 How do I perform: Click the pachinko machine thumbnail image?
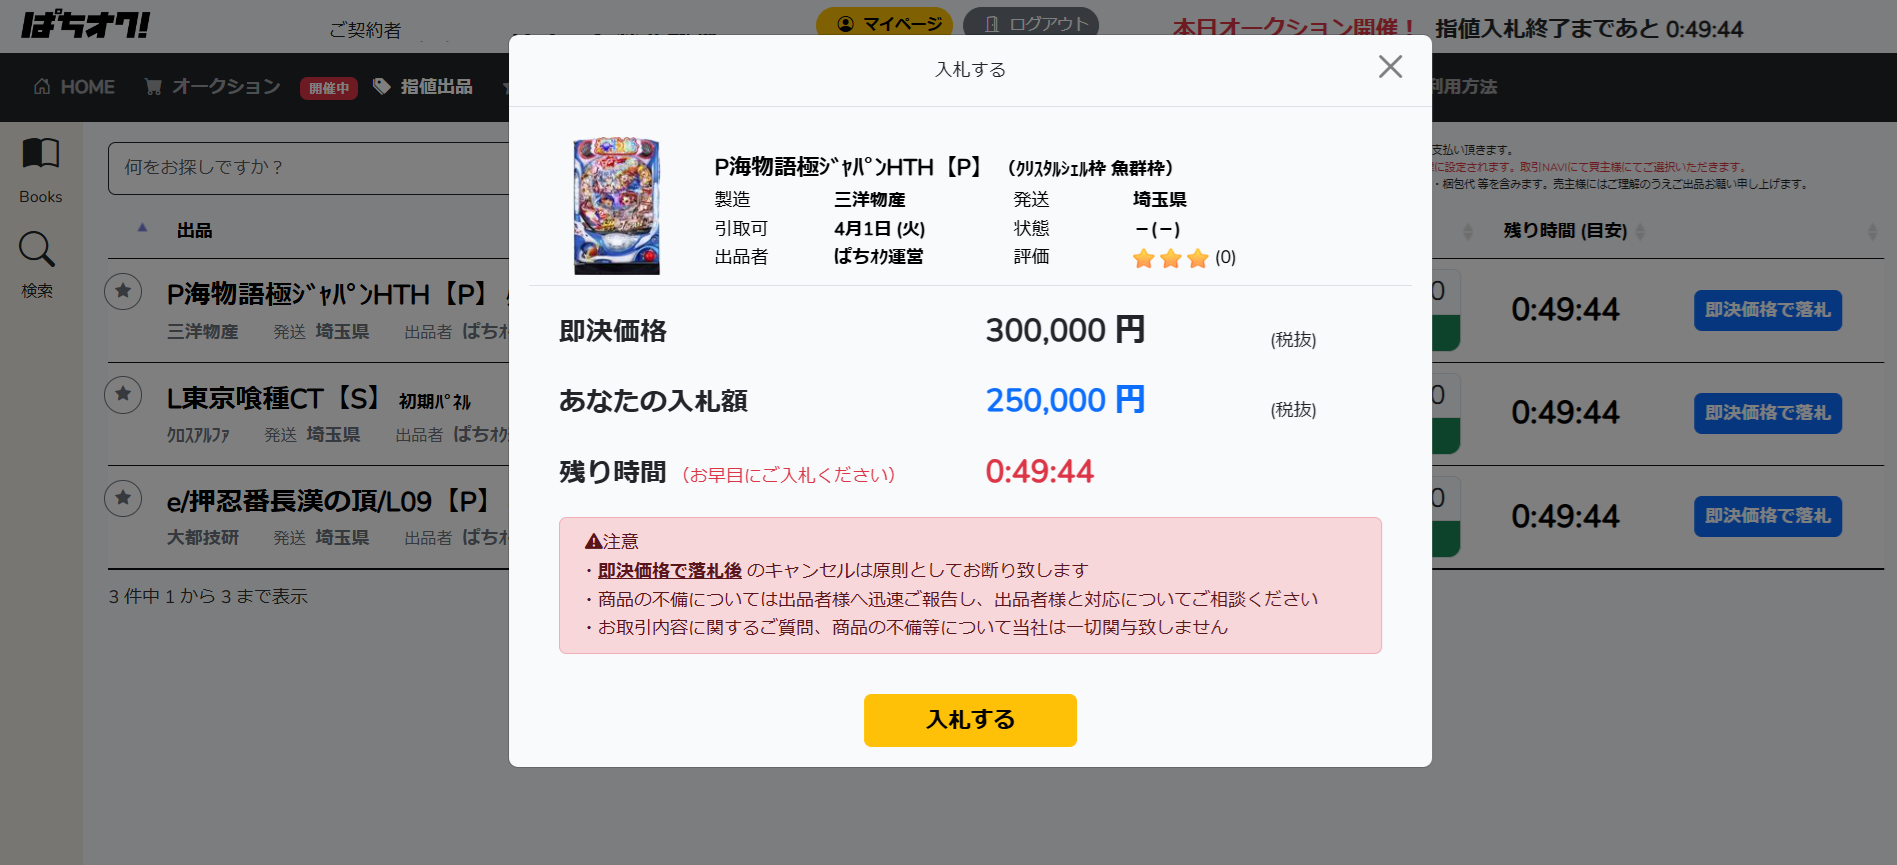(617, 206)
